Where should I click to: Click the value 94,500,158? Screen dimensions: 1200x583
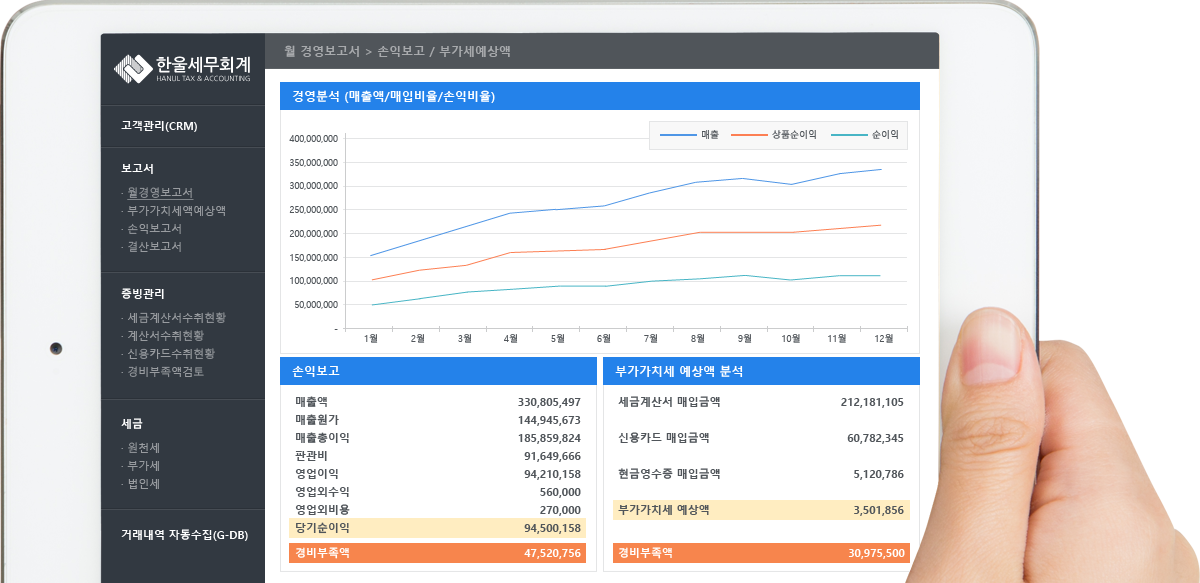(552, 528)
